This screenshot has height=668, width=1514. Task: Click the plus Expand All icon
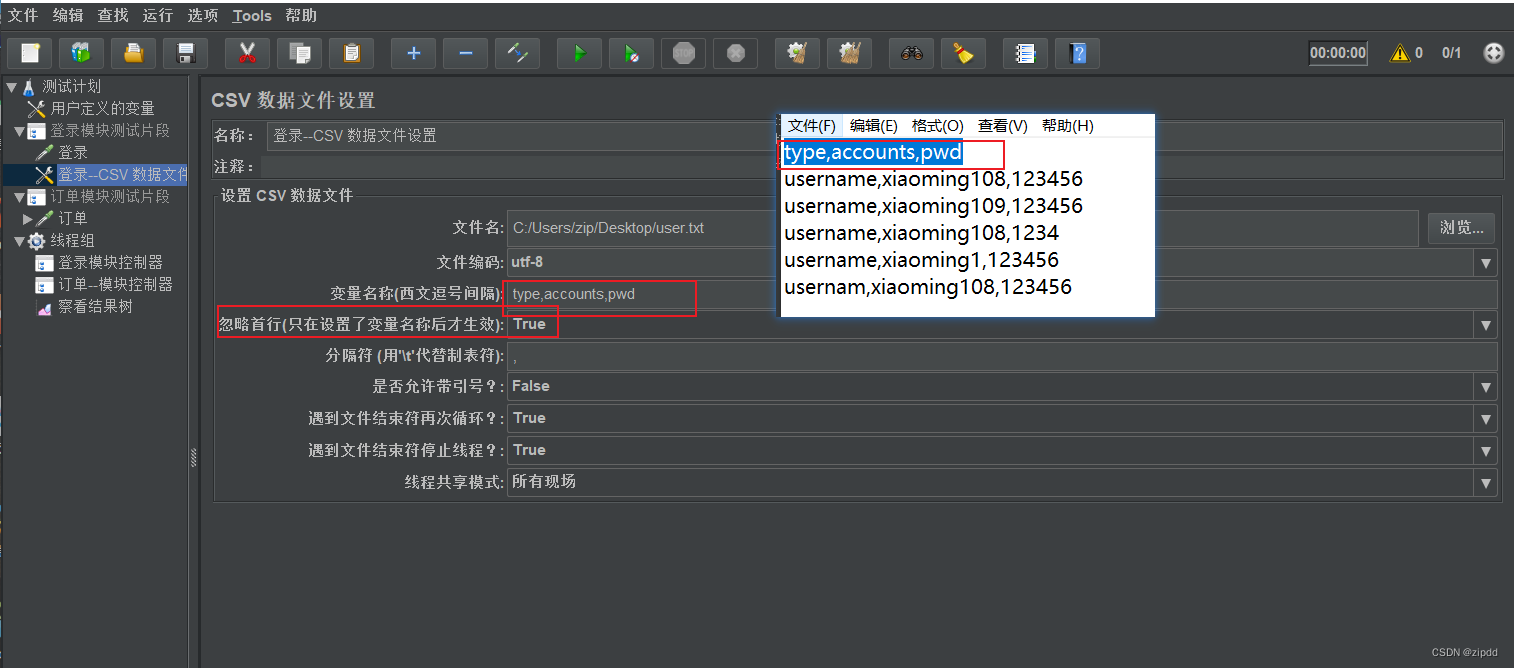[x=413, y=53]
